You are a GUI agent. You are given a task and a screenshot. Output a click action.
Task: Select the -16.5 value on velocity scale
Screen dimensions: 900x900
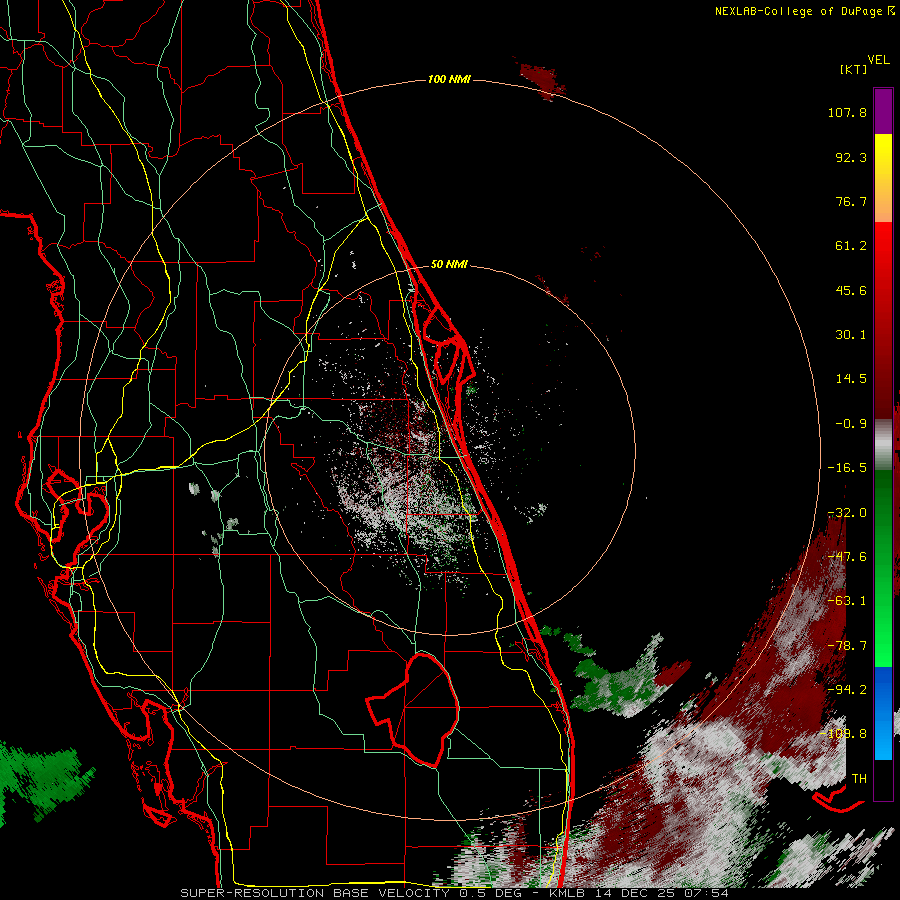coord(847,468)
